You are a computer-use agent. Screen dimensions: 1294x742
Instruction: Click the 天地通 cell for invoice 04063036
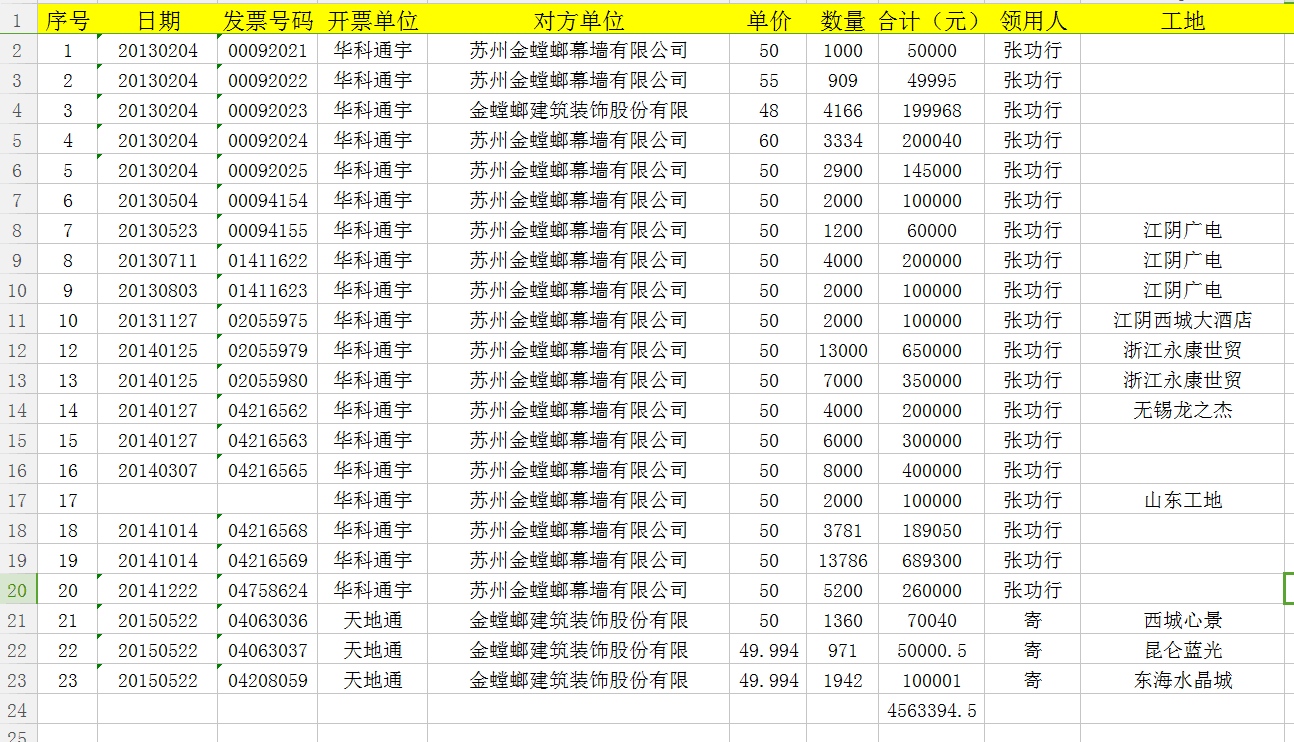[373, 620]
